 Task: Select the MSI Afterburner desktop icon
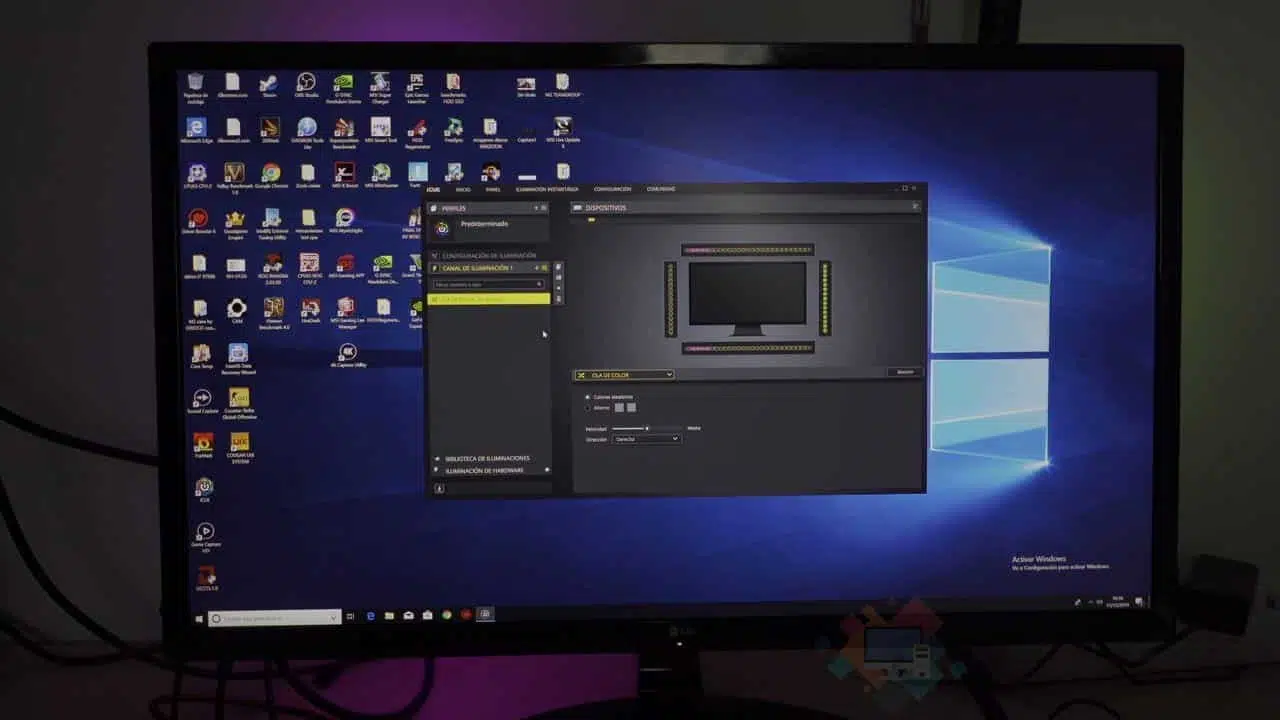pyautogui.click(x=381, y=176)
